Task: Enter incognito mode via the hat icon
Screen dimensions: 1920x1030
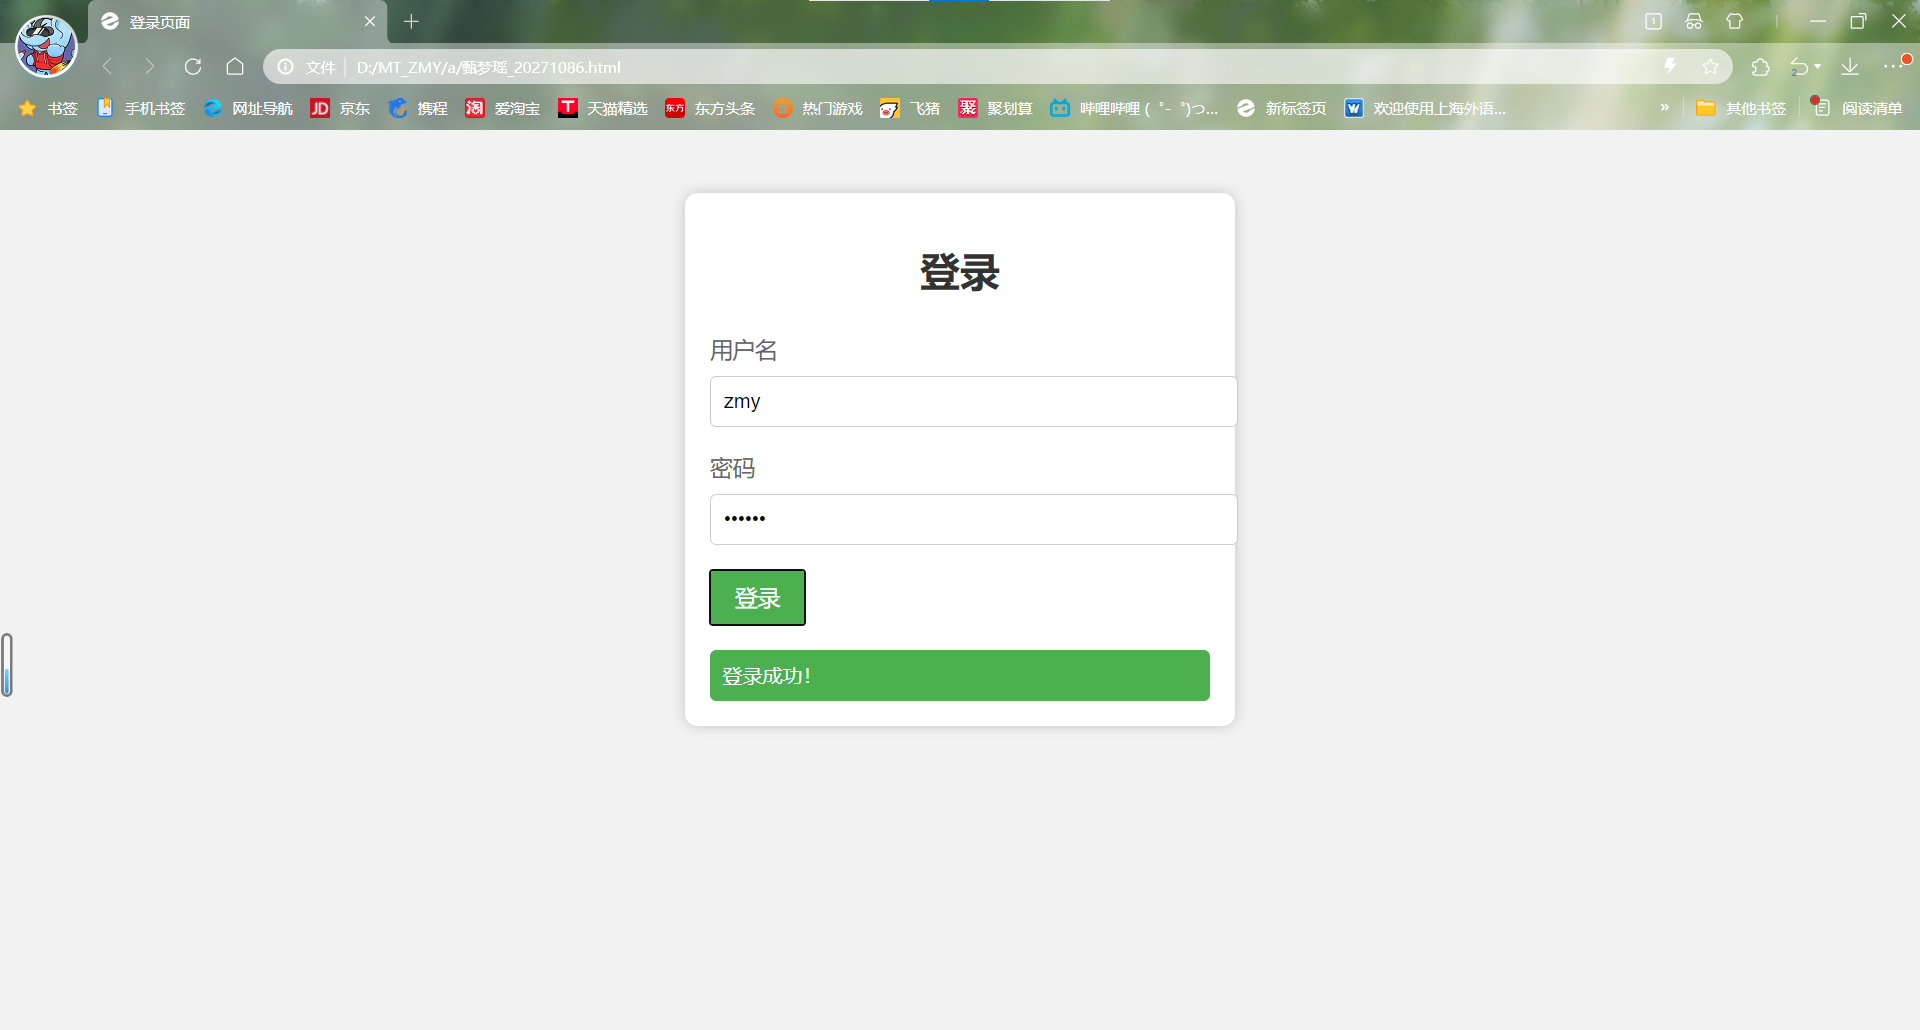Action: click(x=1694, y=21)
